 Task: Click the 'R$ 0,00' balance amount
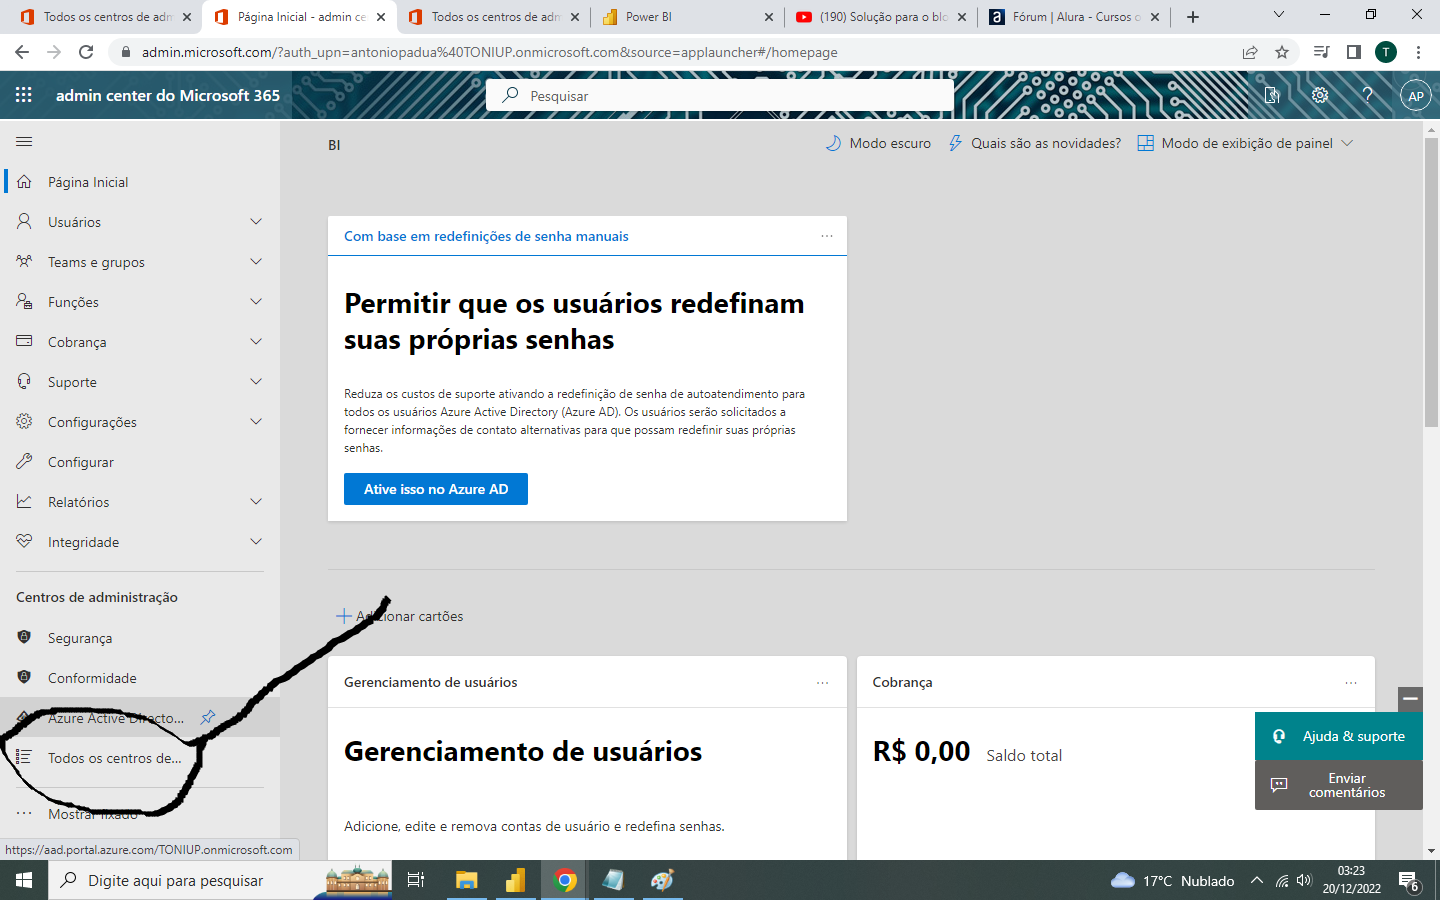921,751
